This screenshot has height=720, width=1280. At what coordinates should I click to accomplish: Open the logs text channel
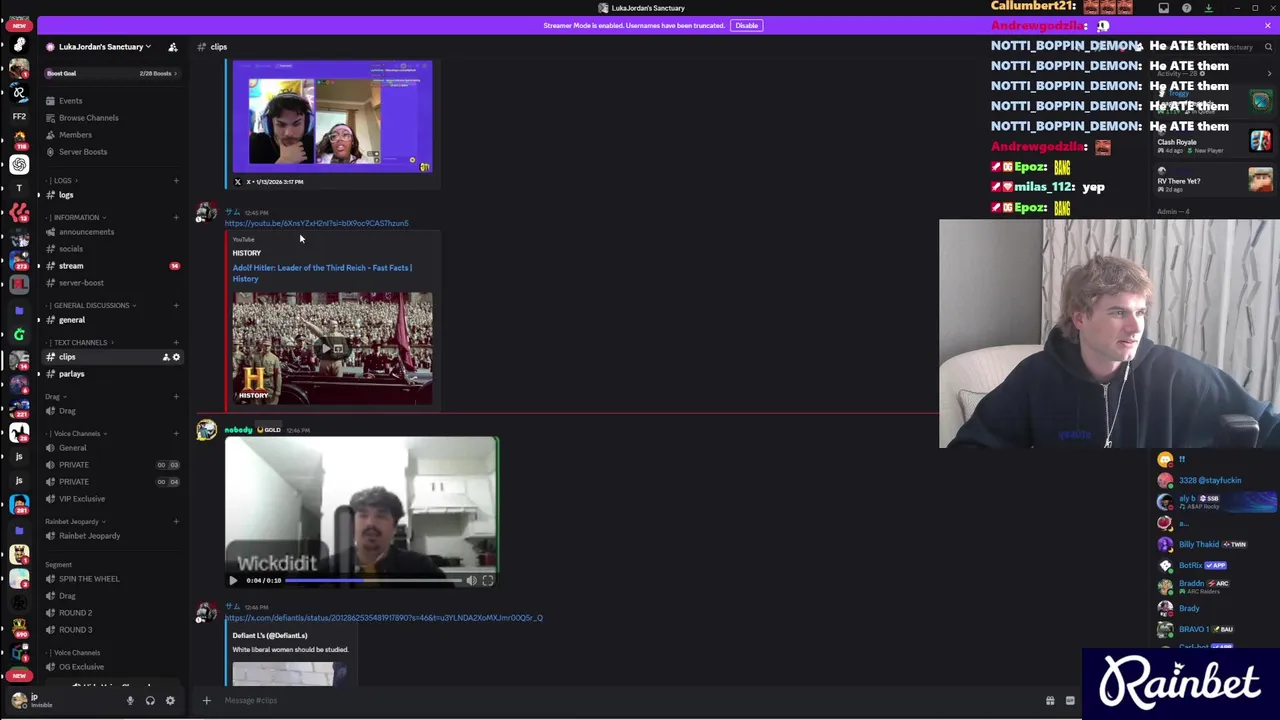(66, 195)
